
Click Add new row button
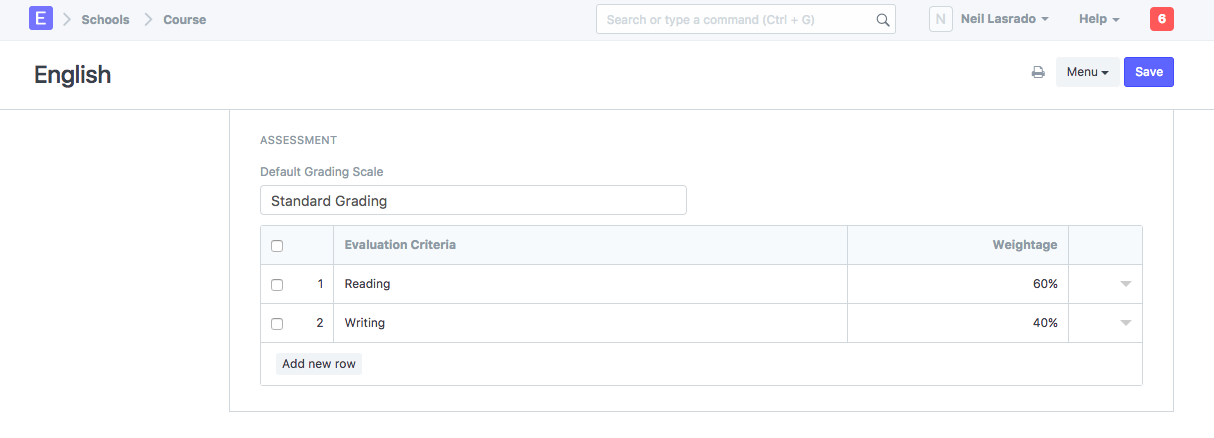319,364
